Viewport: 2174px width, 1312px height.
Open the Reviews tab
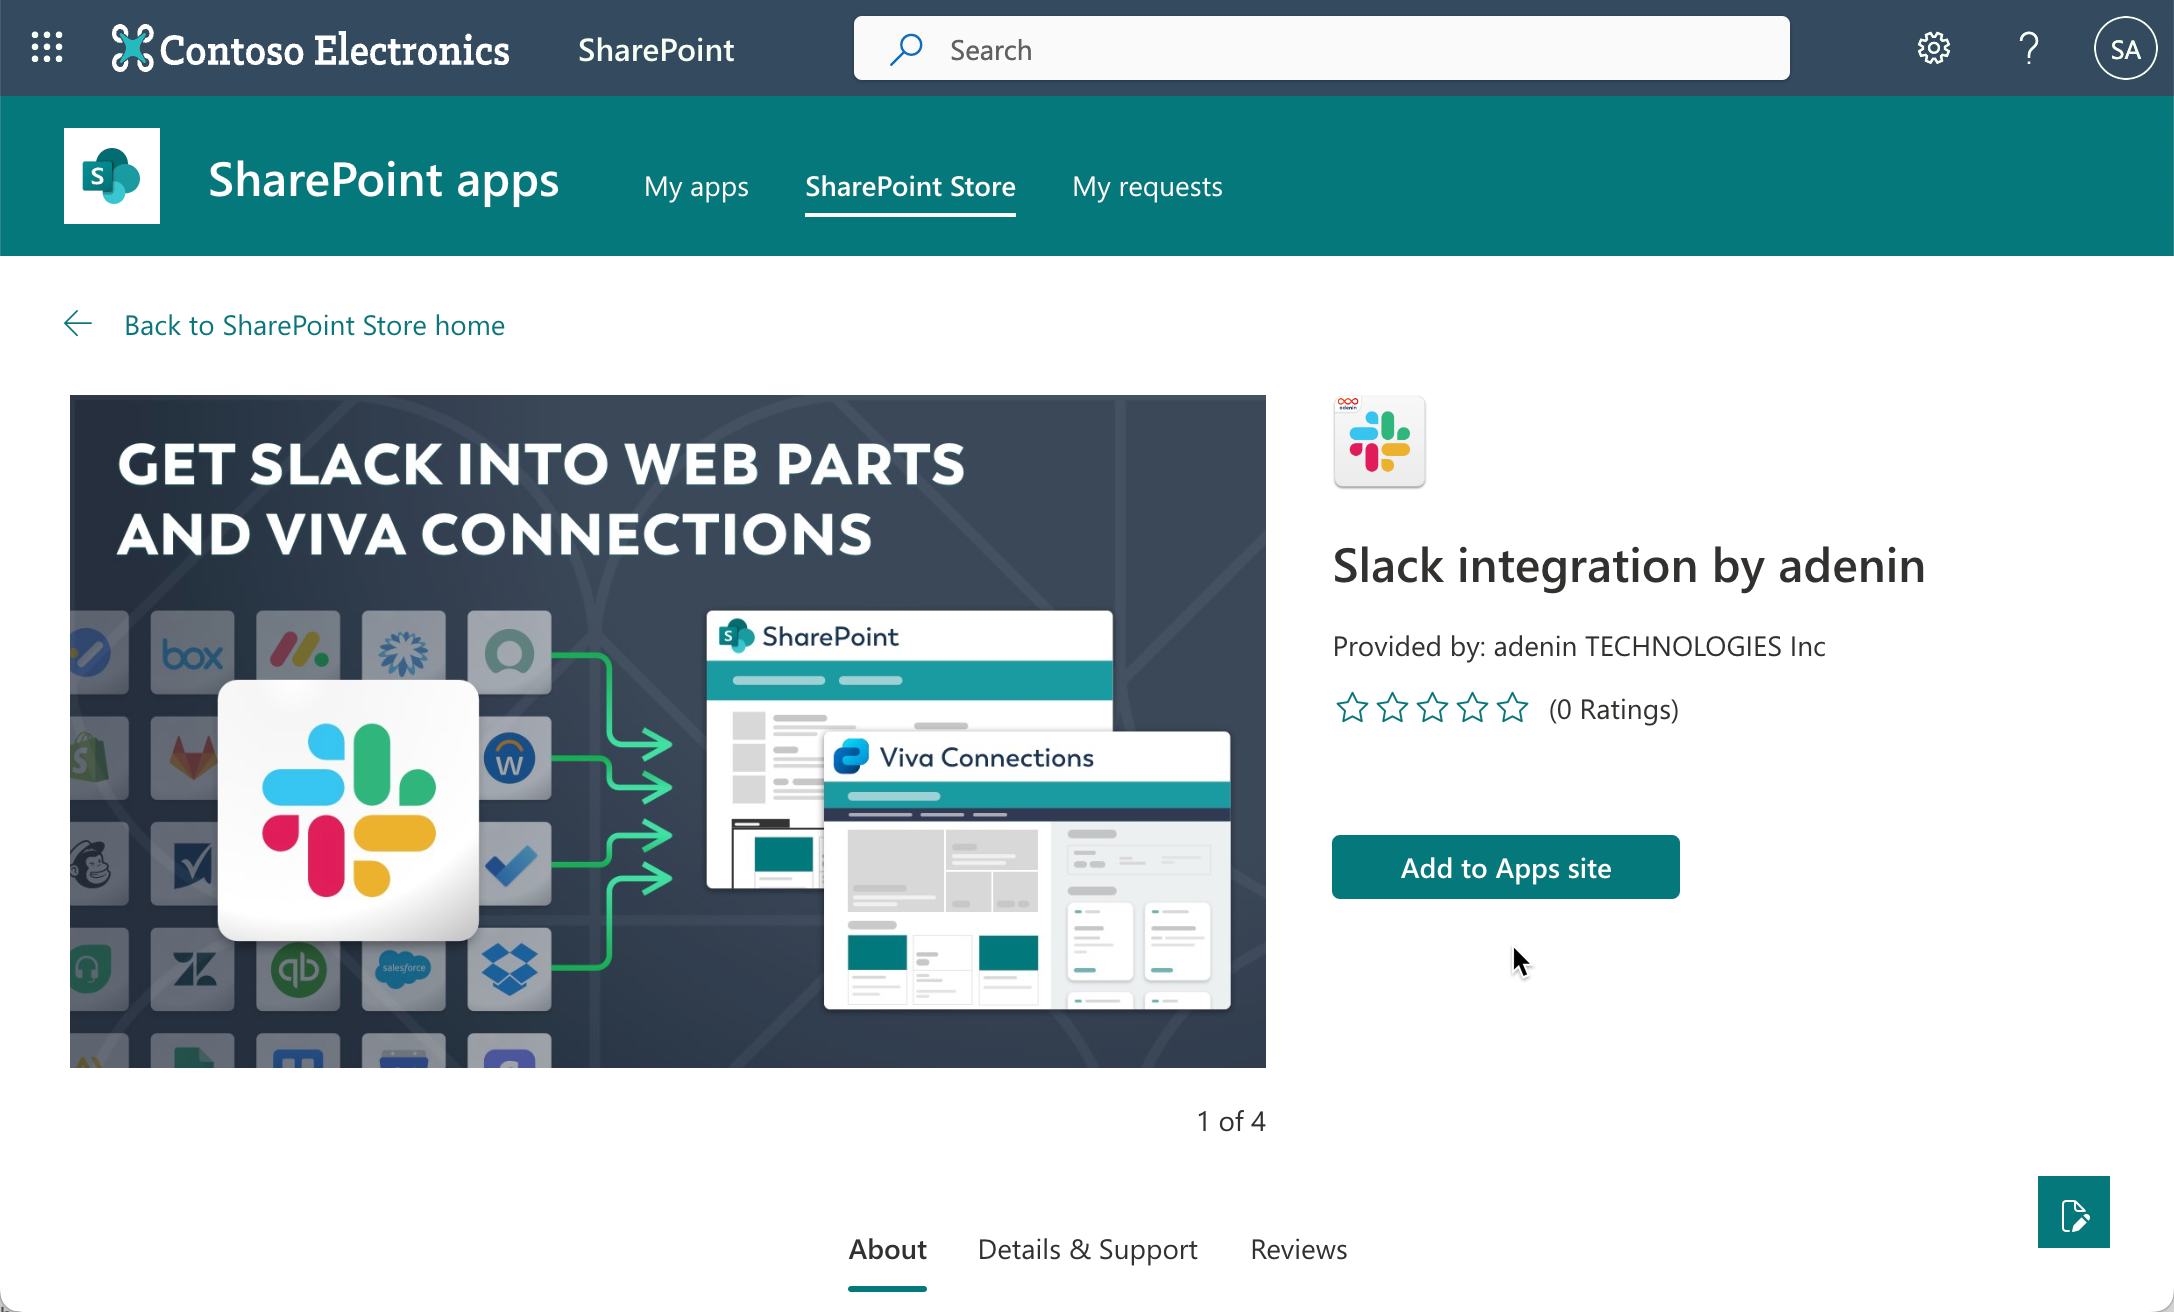pos(1298,1249)
